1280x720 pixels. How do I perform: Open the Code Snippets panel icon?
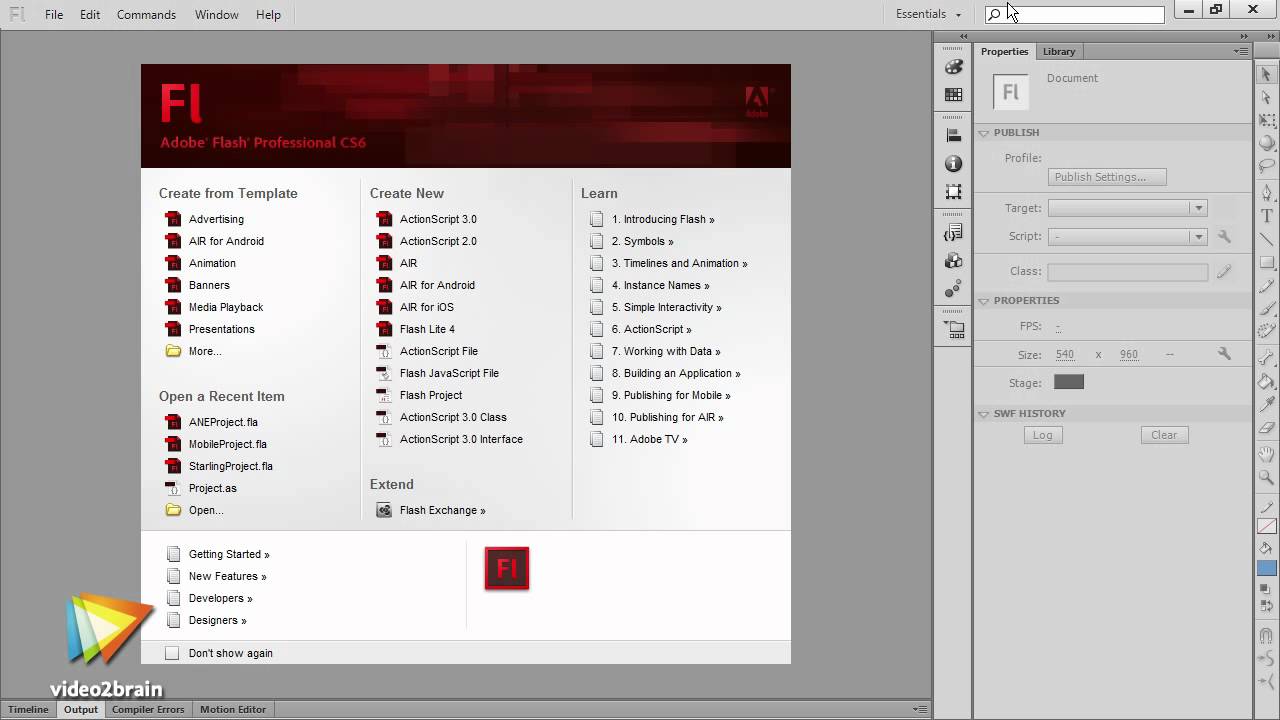954,232
